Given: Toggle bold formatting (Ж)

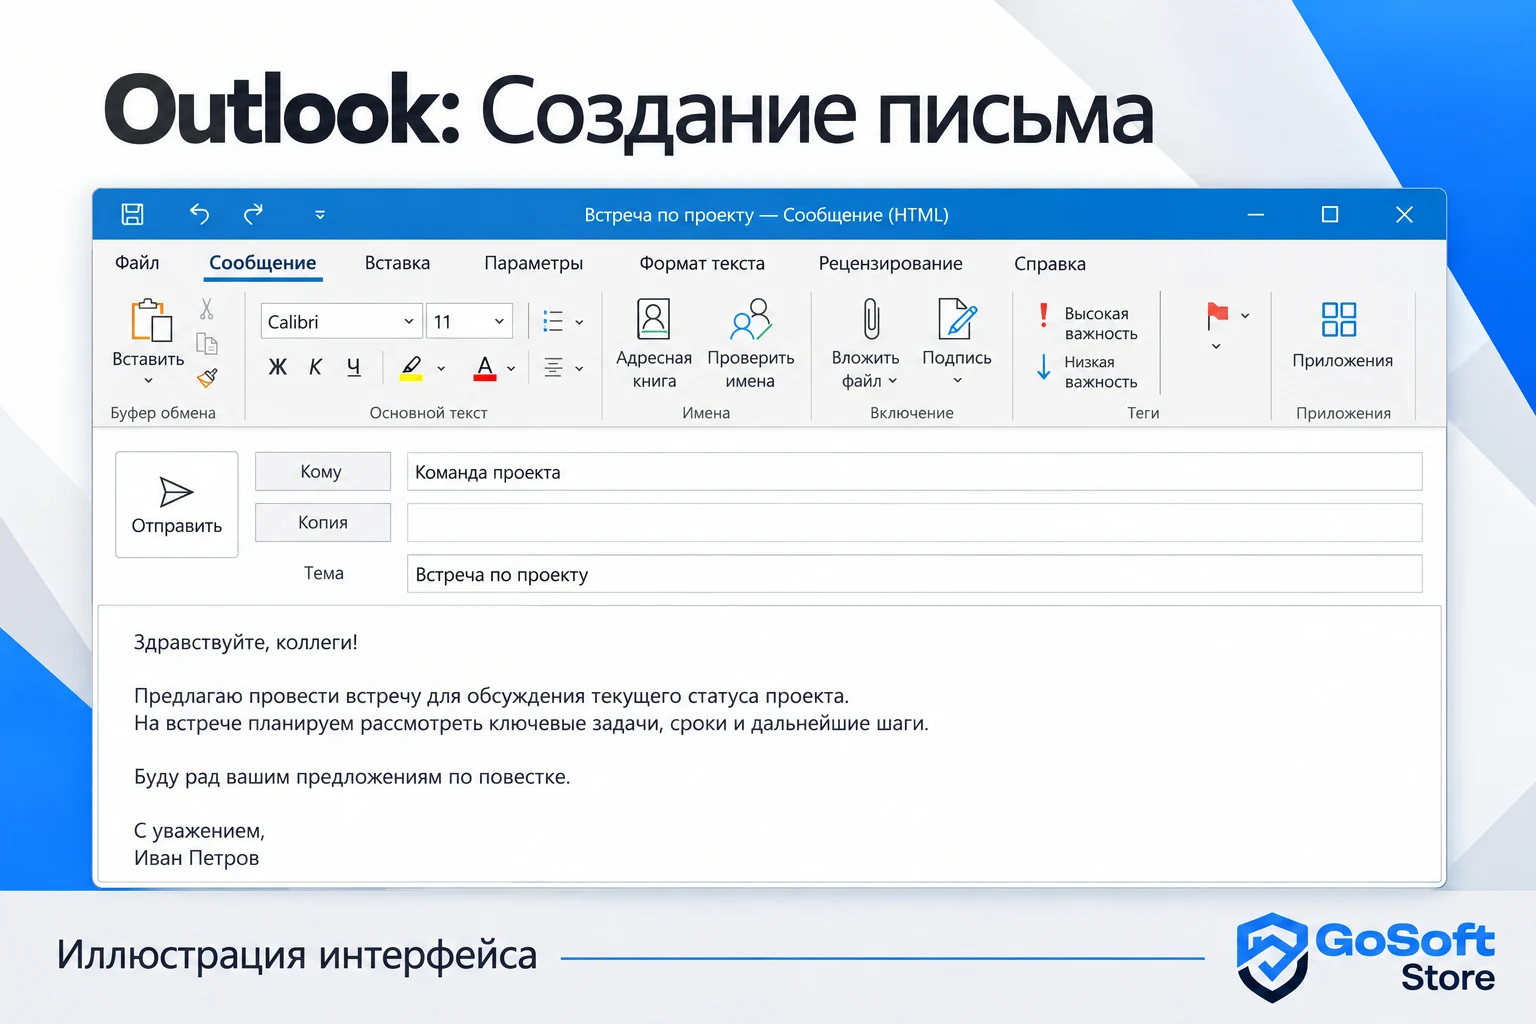Looking at the screenshot, I should click(278, 367).
